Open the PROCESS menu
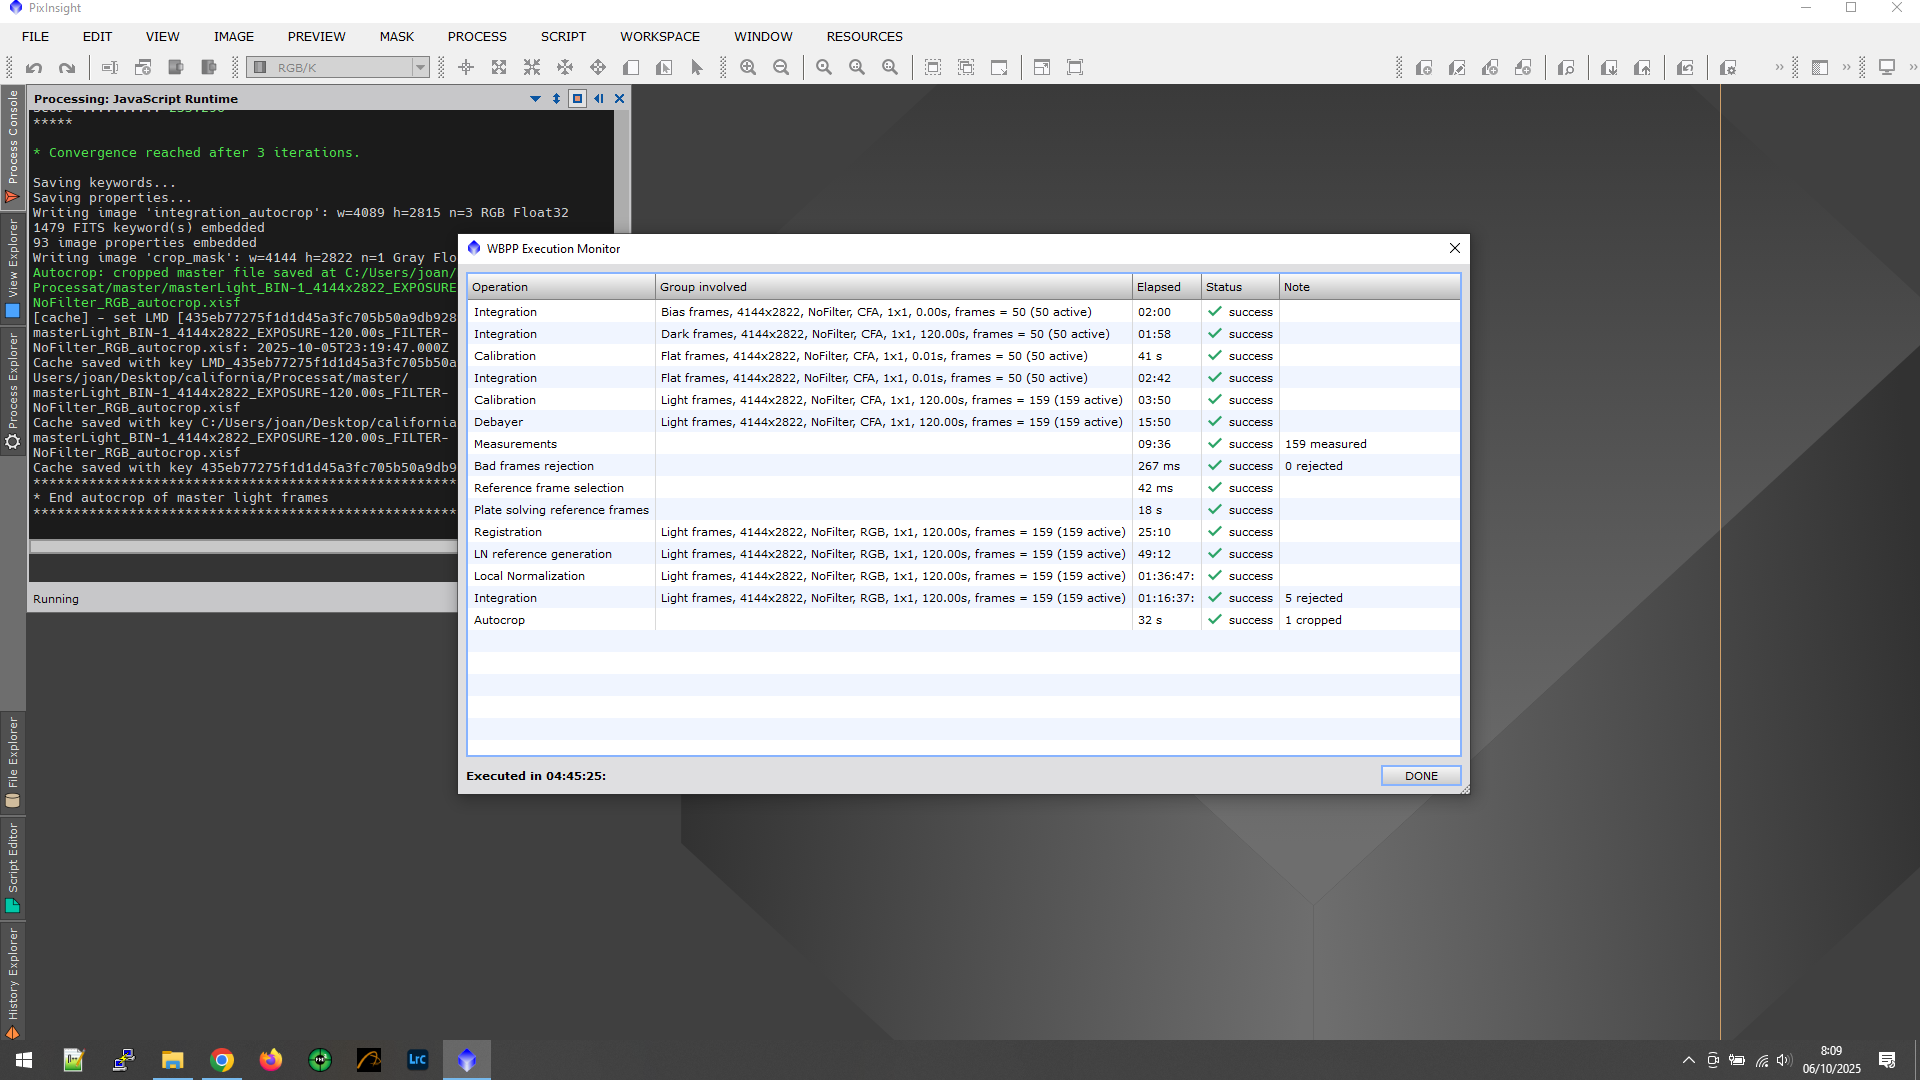1920x1080 pixels. point(476,37)
